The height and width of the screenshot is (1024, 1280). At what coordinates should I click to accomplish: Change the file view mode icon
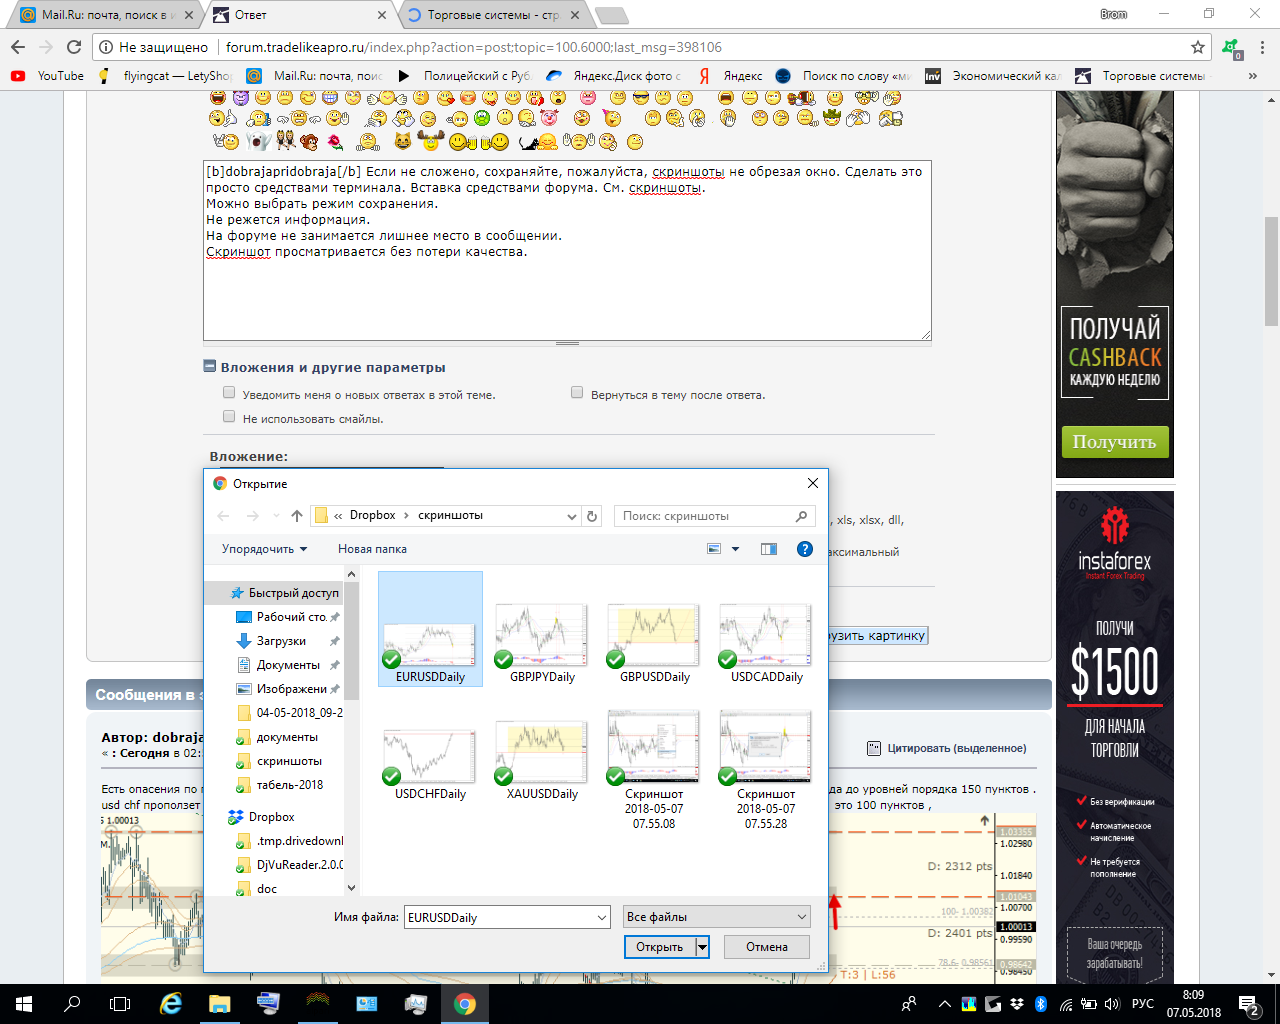click(x=714, y=549)
